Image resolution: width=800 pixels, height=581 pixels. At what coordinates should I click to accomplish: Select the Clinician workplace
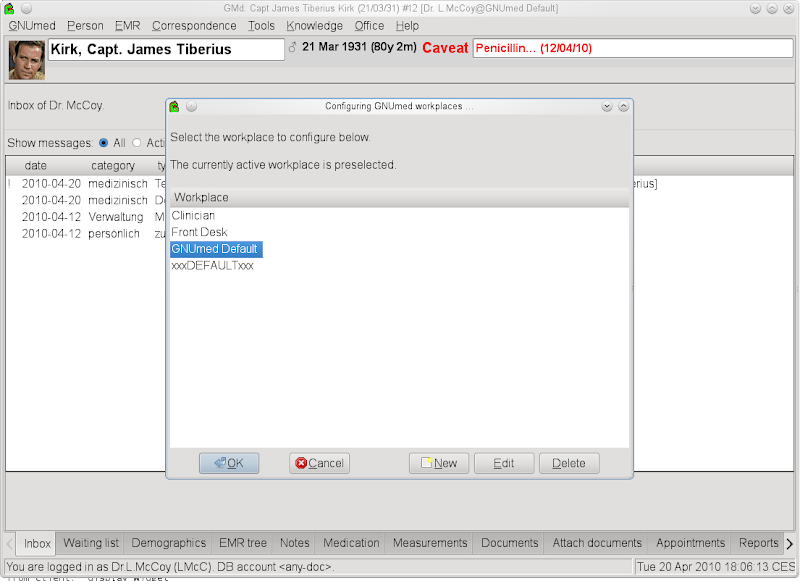click(193, 215)
